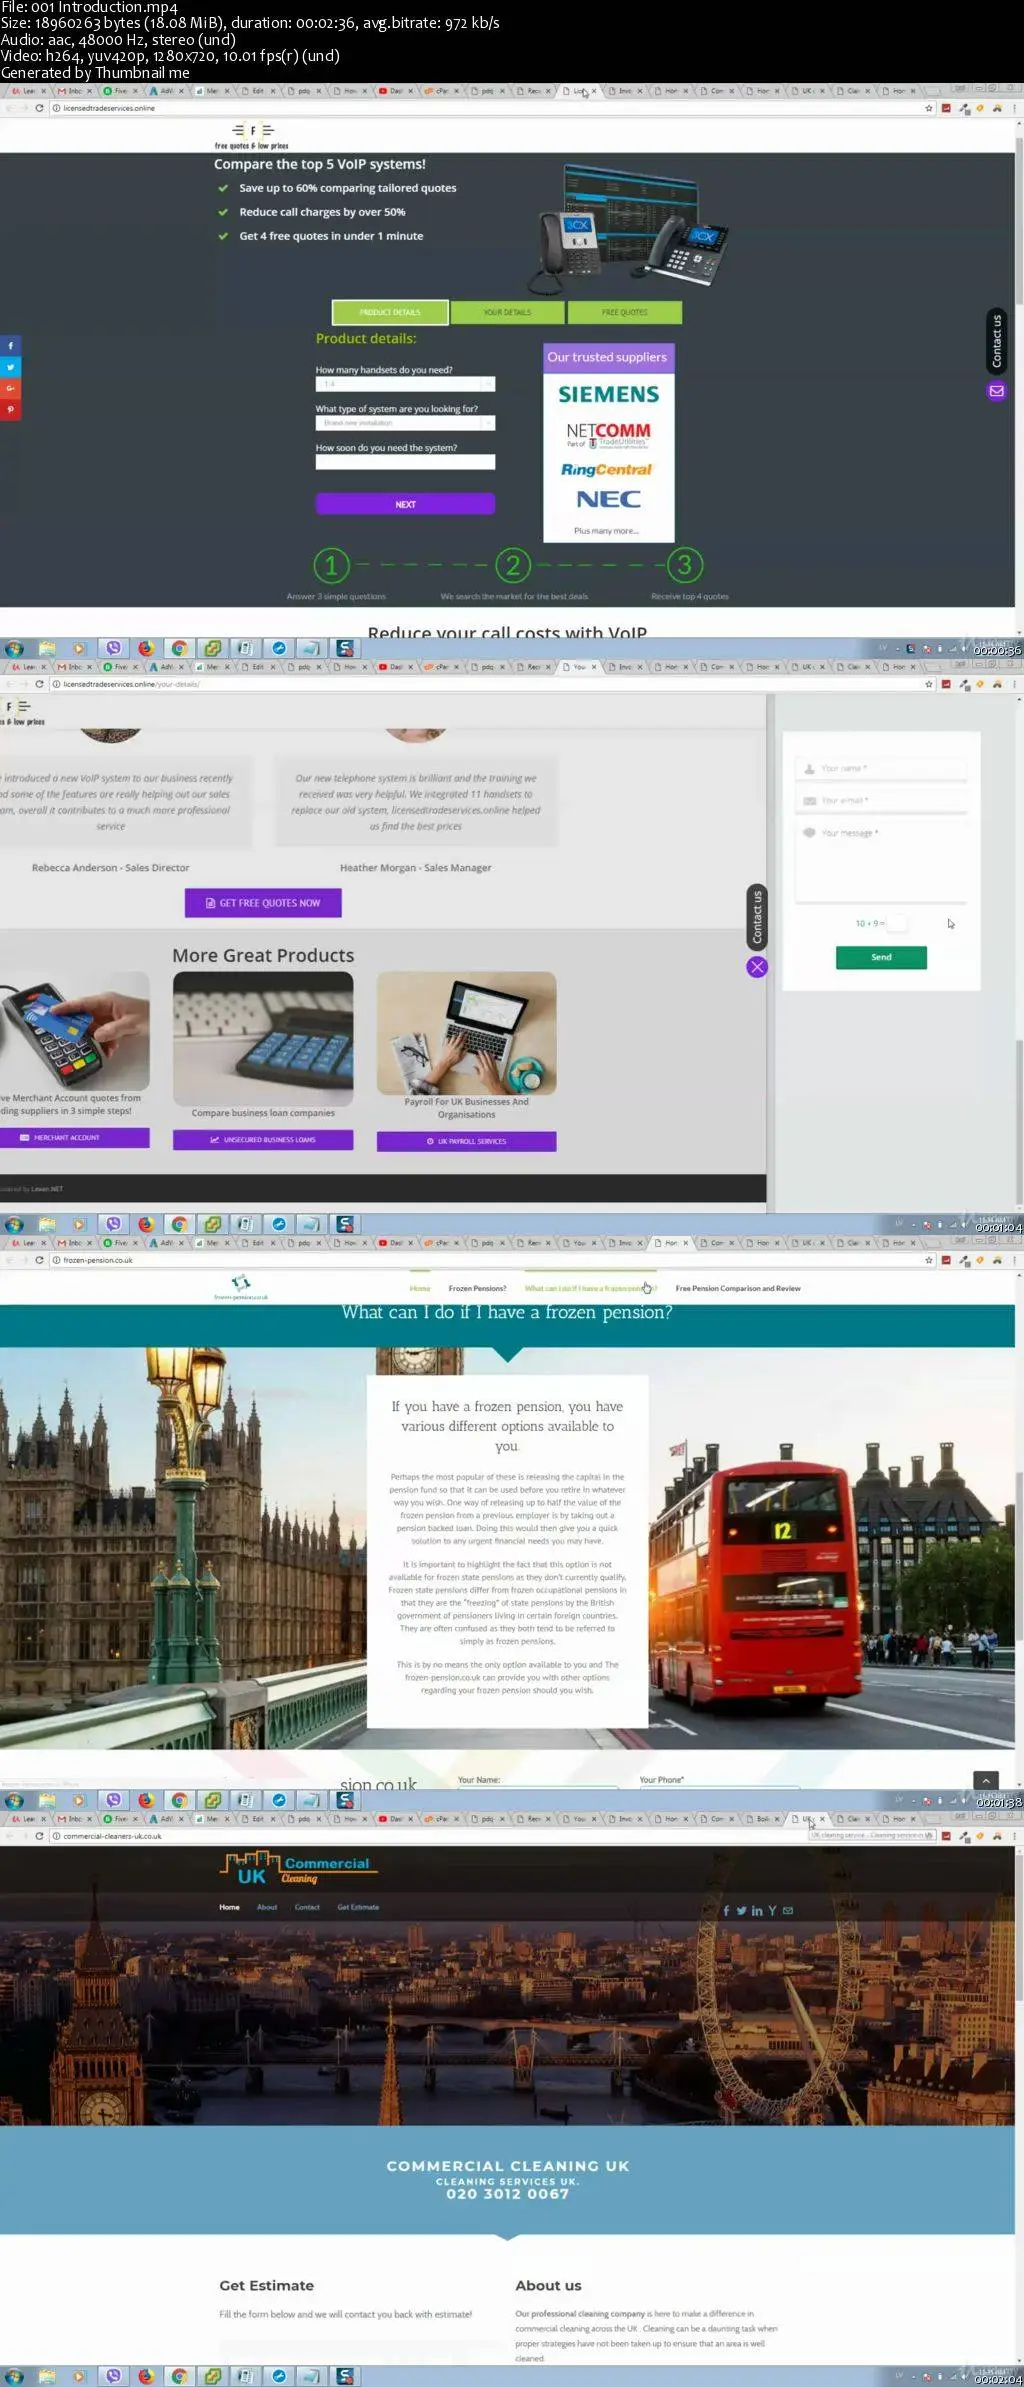The height and width of the screenshot is (2387, 1024).
Task: Open Firefox from taskbar below VoIP frame
Action: tap(146, 649)
